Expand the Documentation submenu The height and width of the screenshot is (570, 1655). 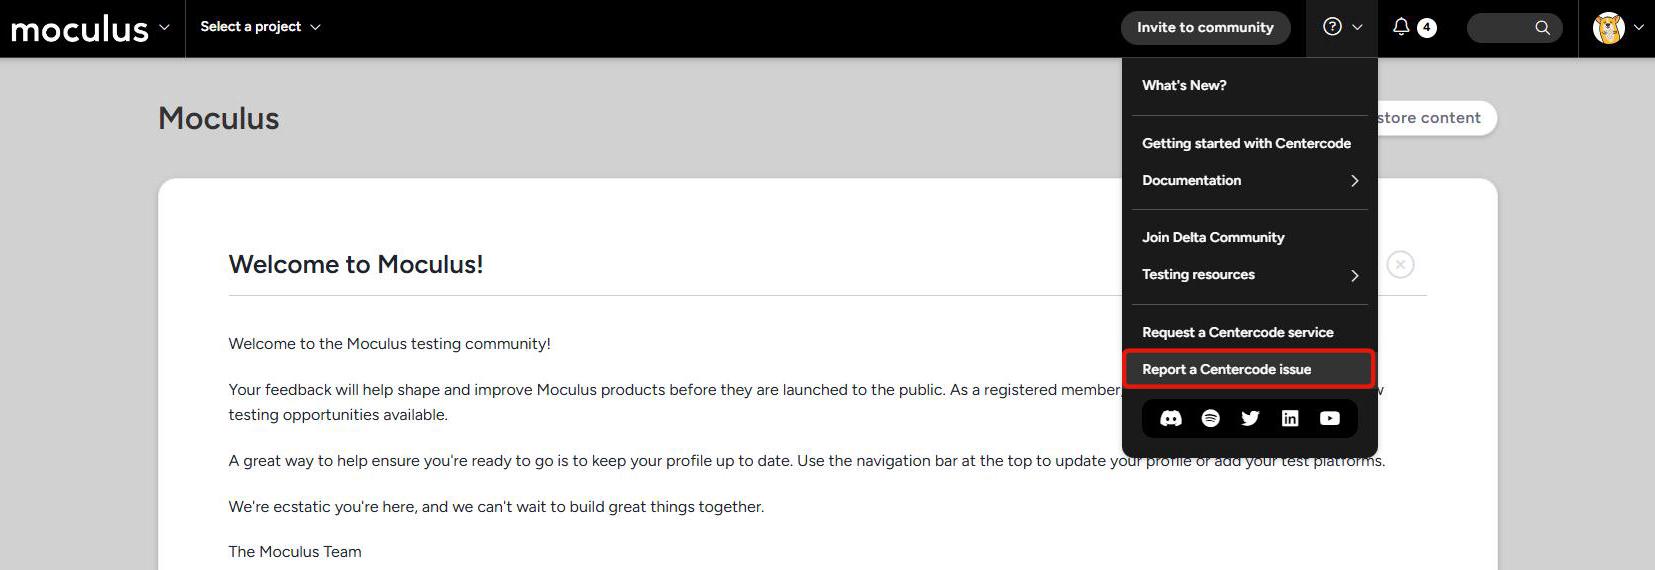(x=1250, y=180)
